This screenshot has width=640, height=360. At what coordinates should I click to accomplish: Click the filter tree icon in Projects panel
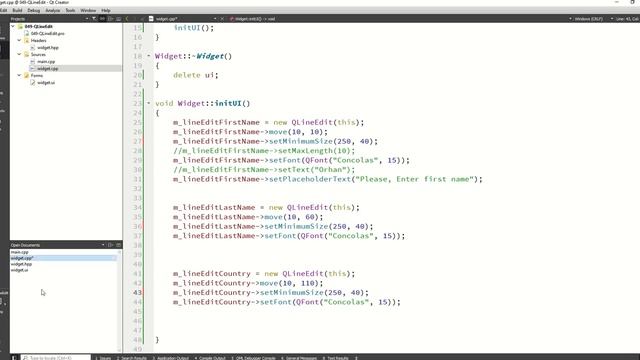point(94,19)
